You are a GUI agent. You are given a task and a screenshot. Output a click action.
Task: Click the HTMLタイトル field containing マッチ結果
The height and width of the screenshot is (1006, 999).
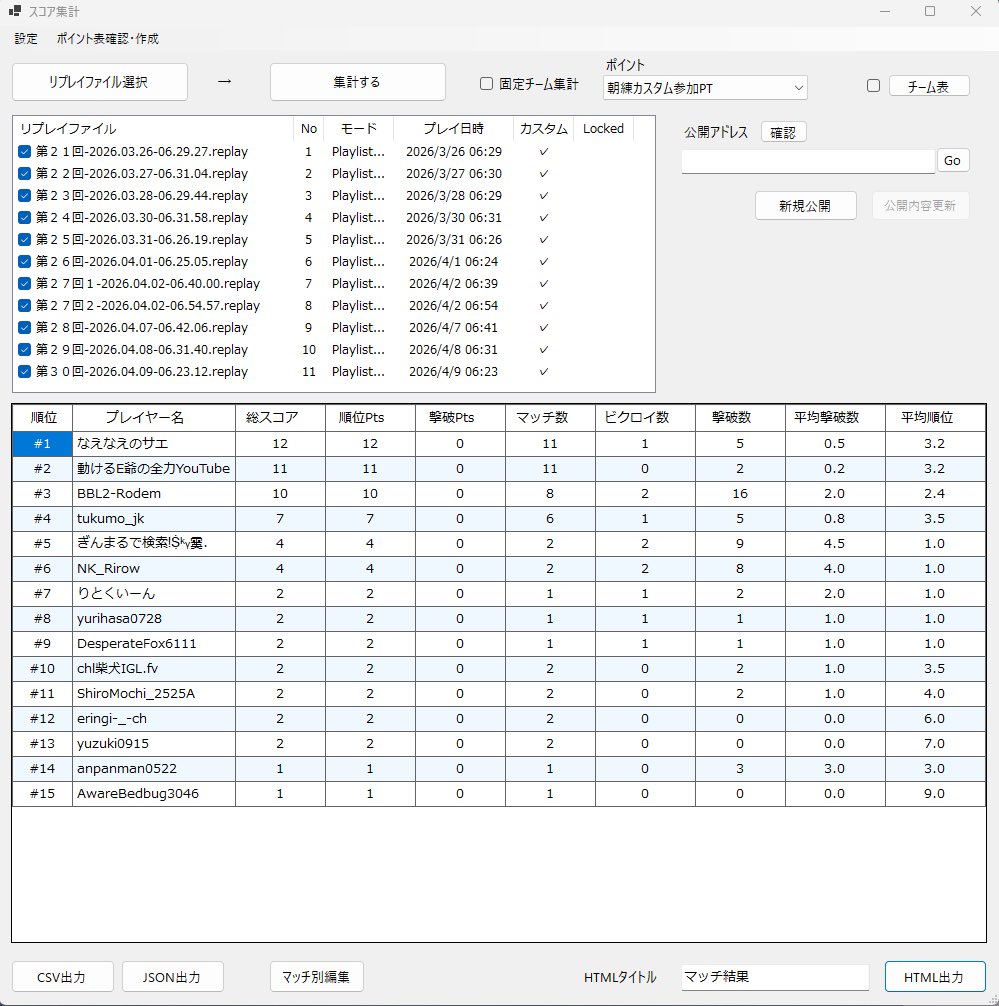coord(775,977)
